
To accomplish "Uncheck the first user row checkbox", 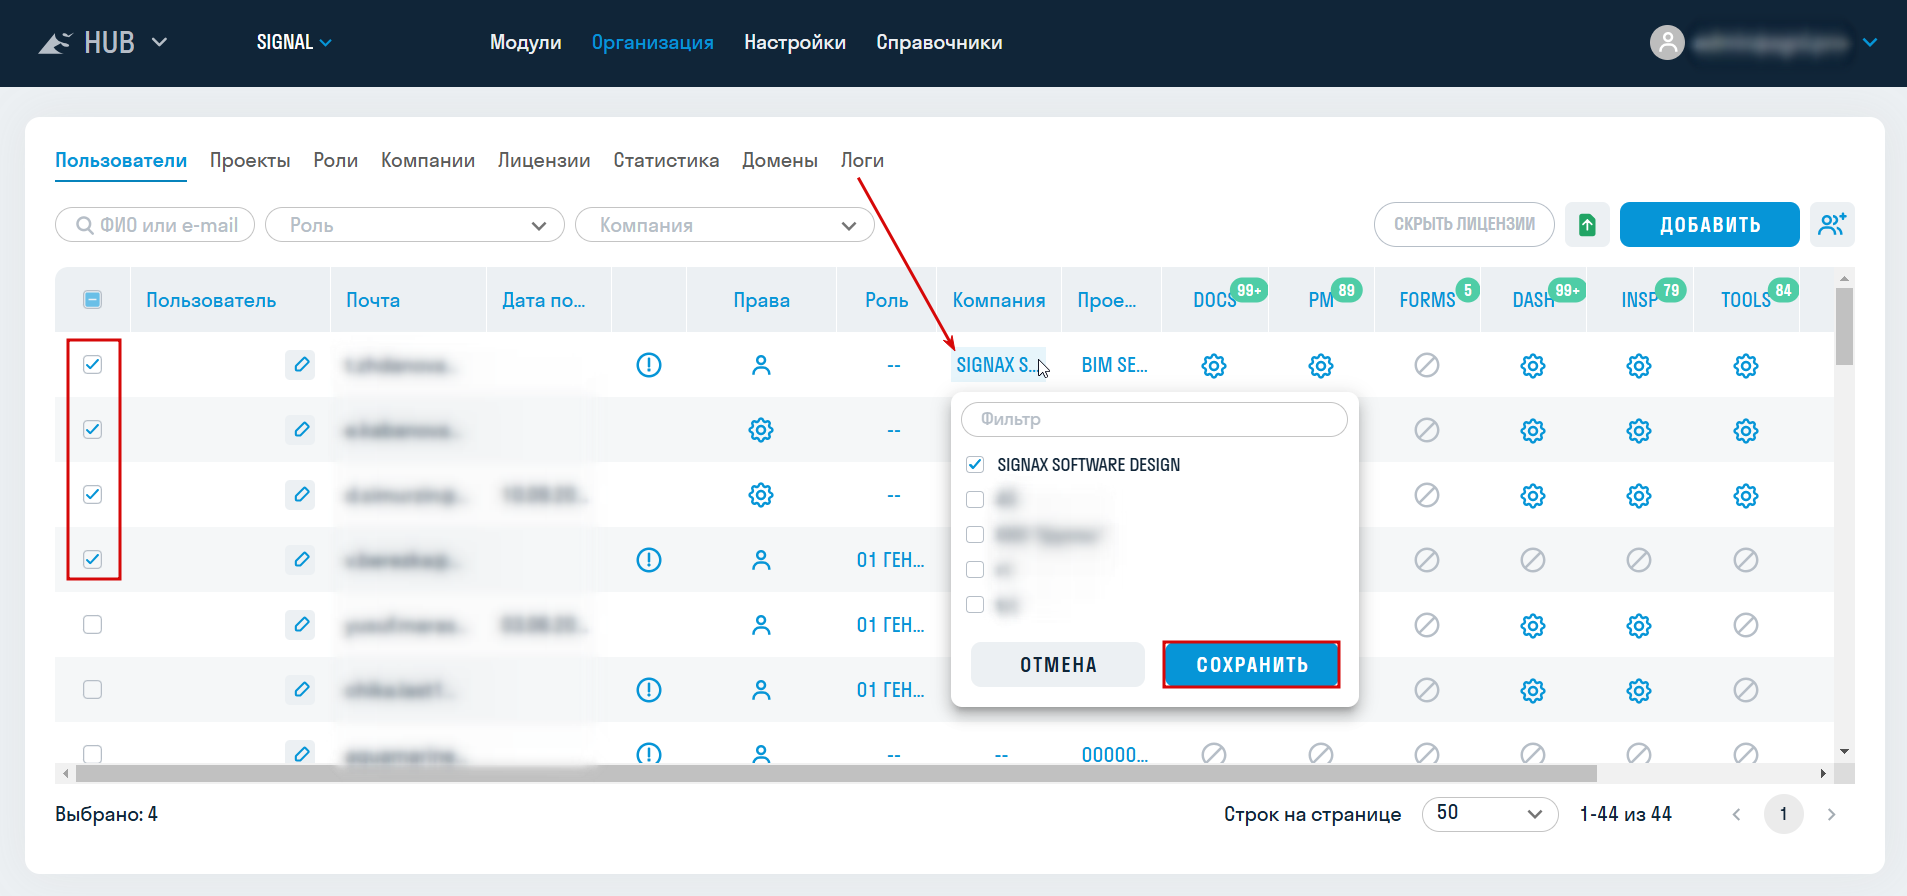I will coord(92,364).
